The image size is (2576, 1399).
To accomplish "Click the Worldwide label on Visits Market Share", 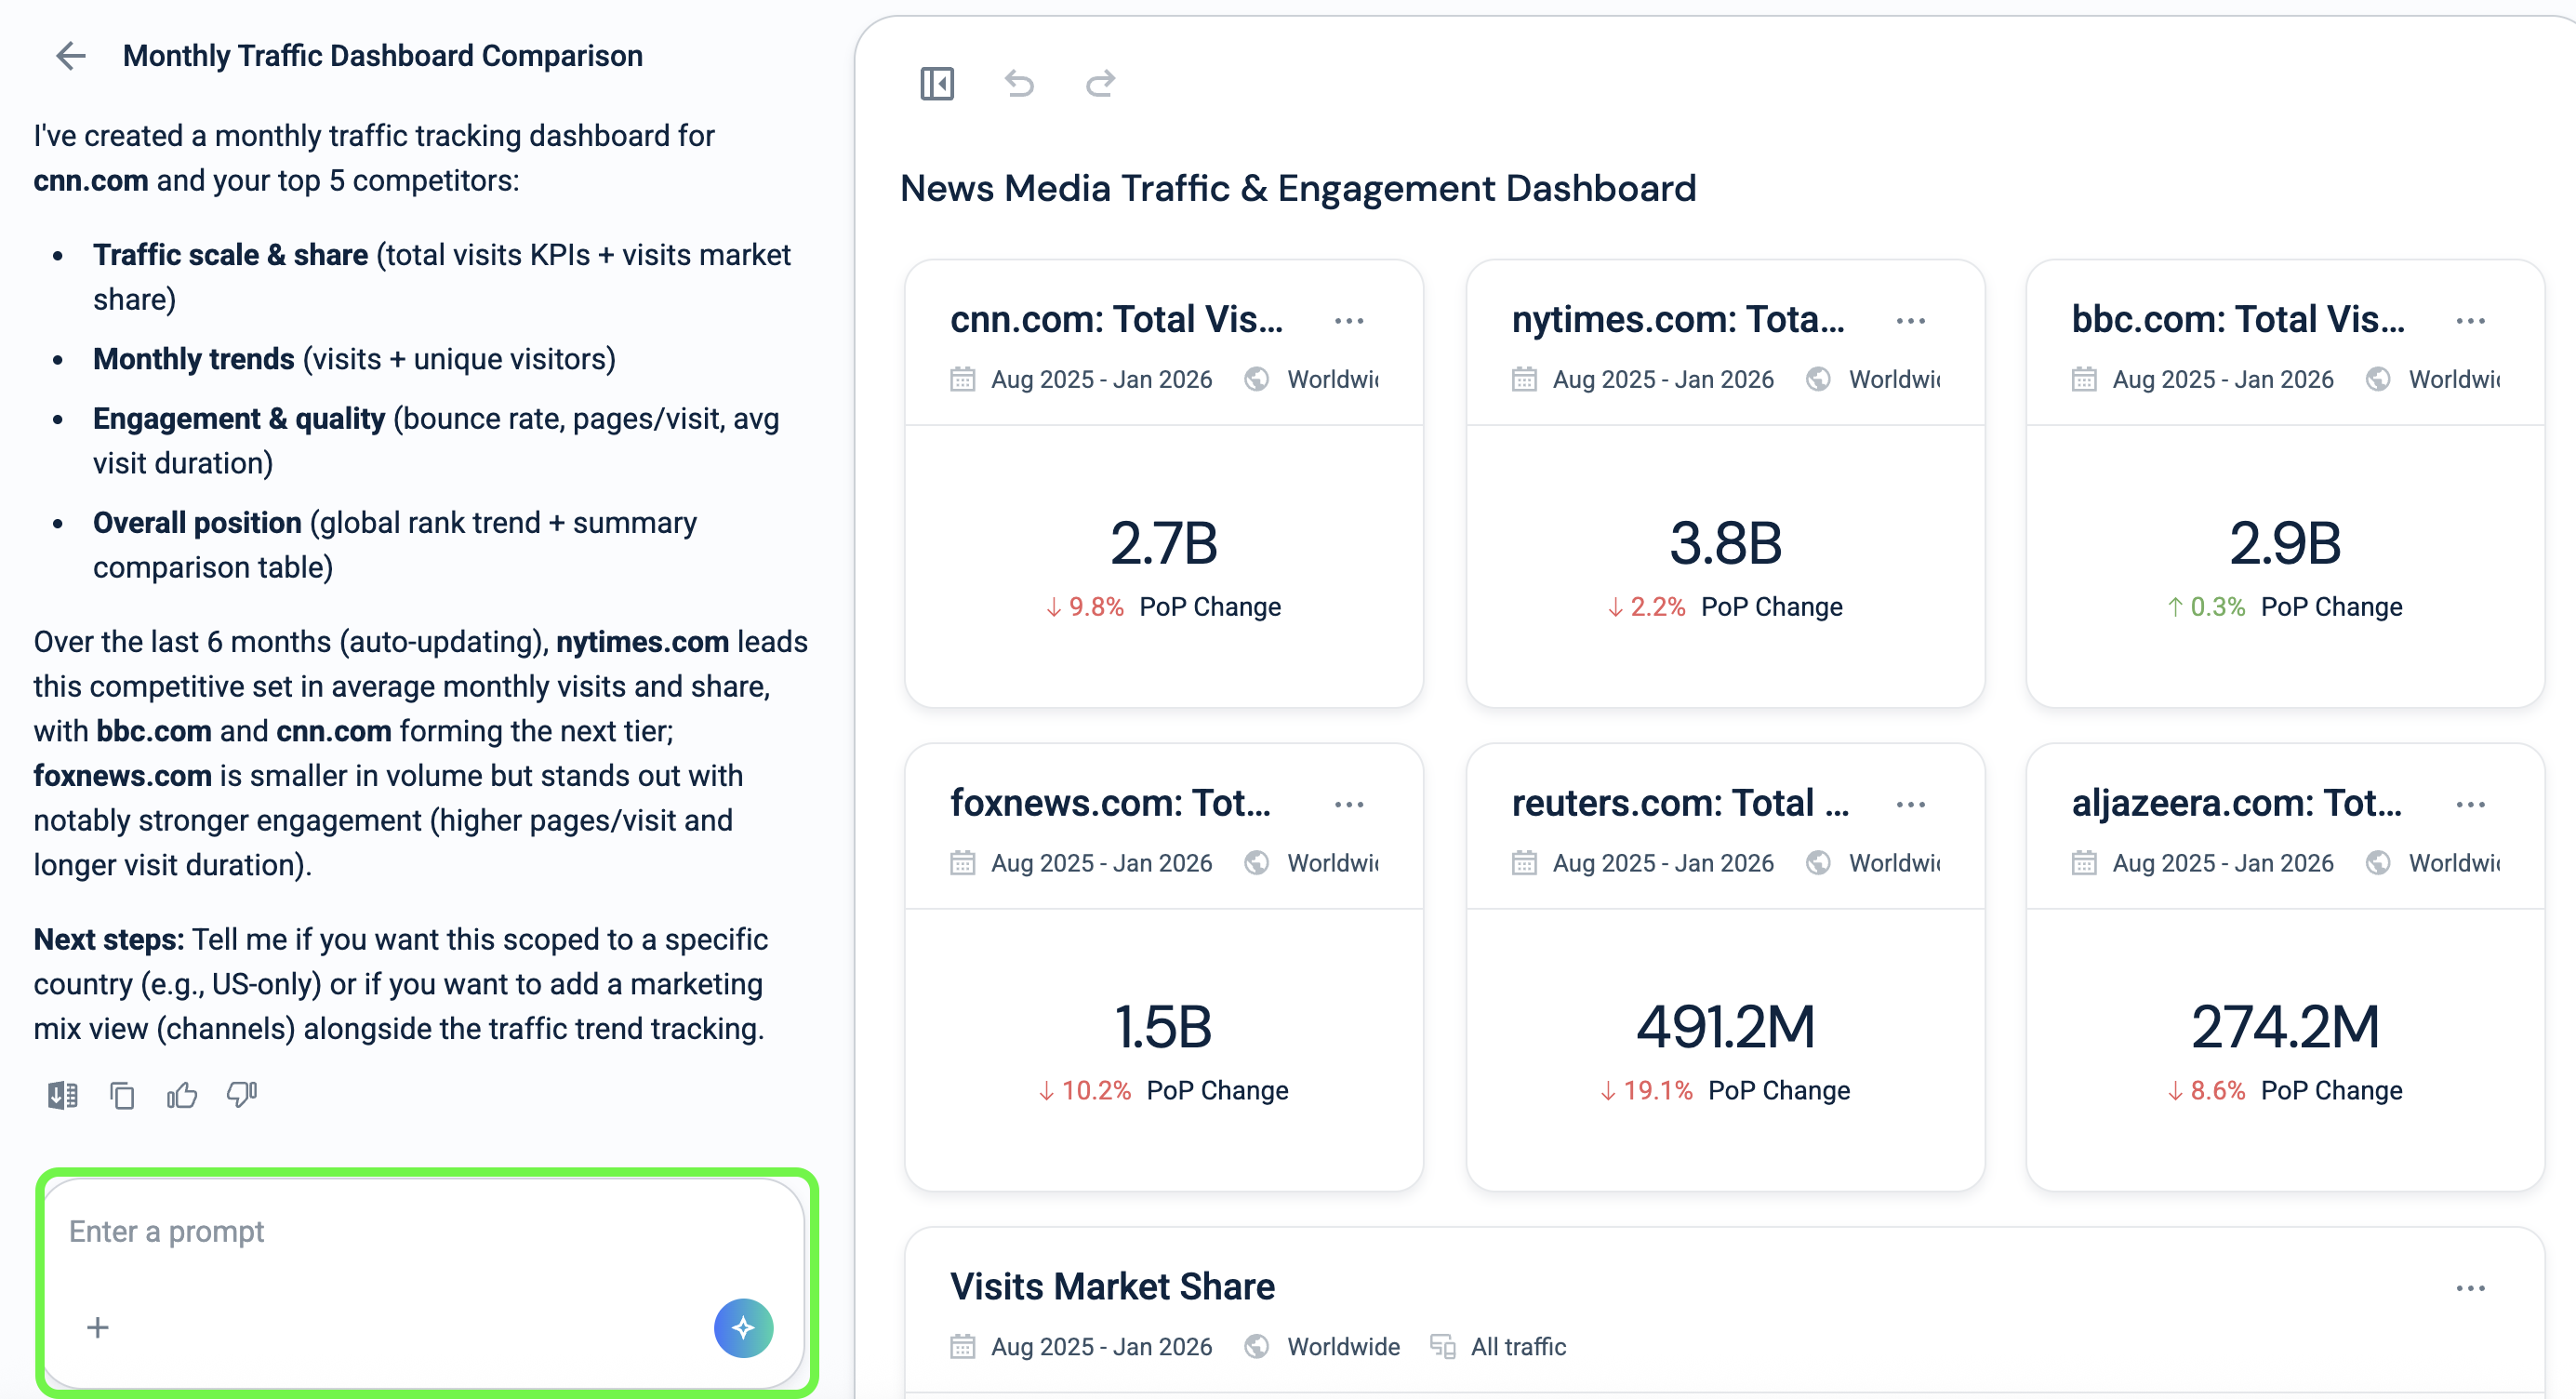I will [1343, 1347].
